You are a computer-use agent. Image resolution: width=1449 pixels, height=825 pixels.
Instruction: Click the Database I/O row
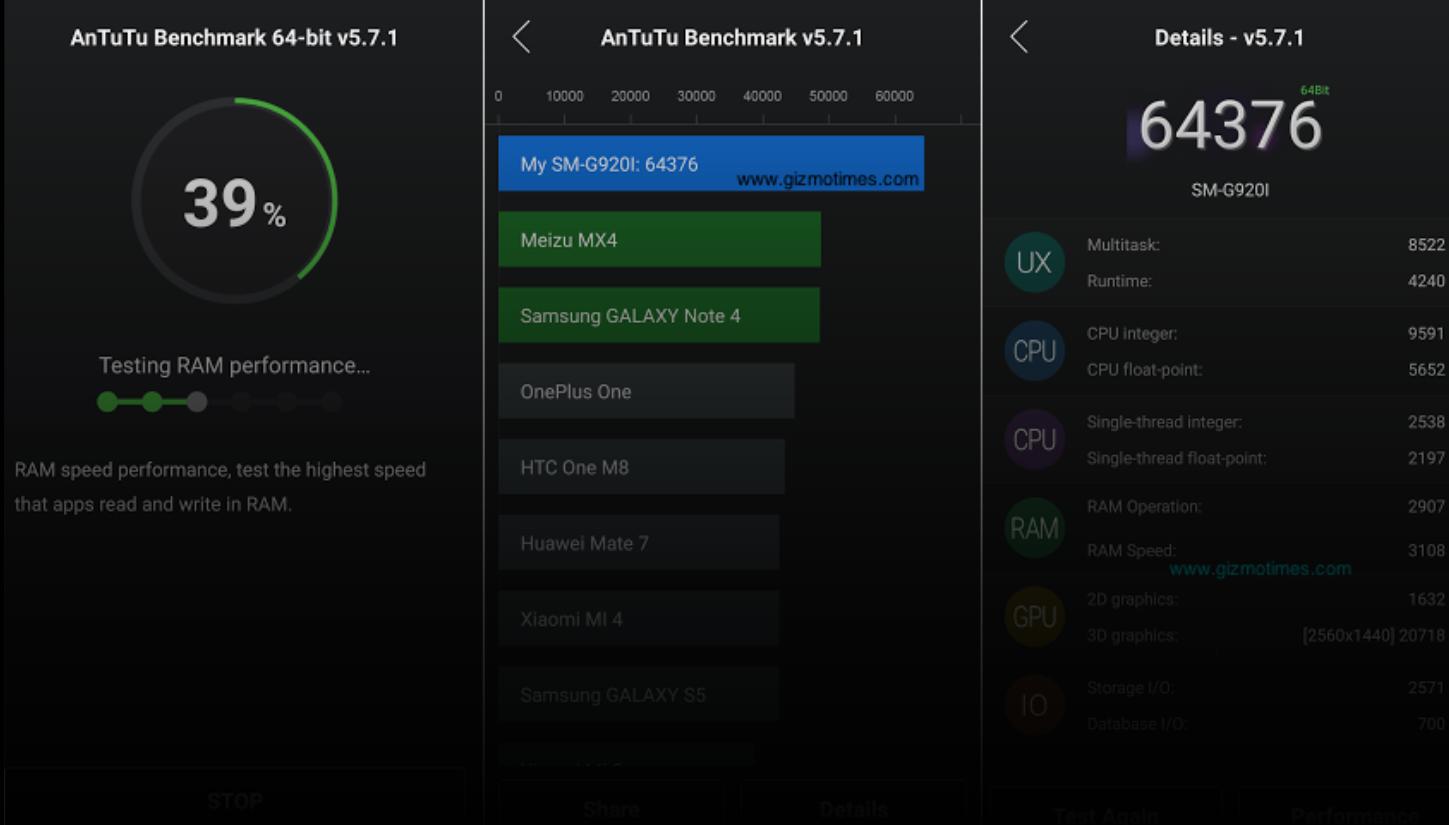tap(1265, 724)
